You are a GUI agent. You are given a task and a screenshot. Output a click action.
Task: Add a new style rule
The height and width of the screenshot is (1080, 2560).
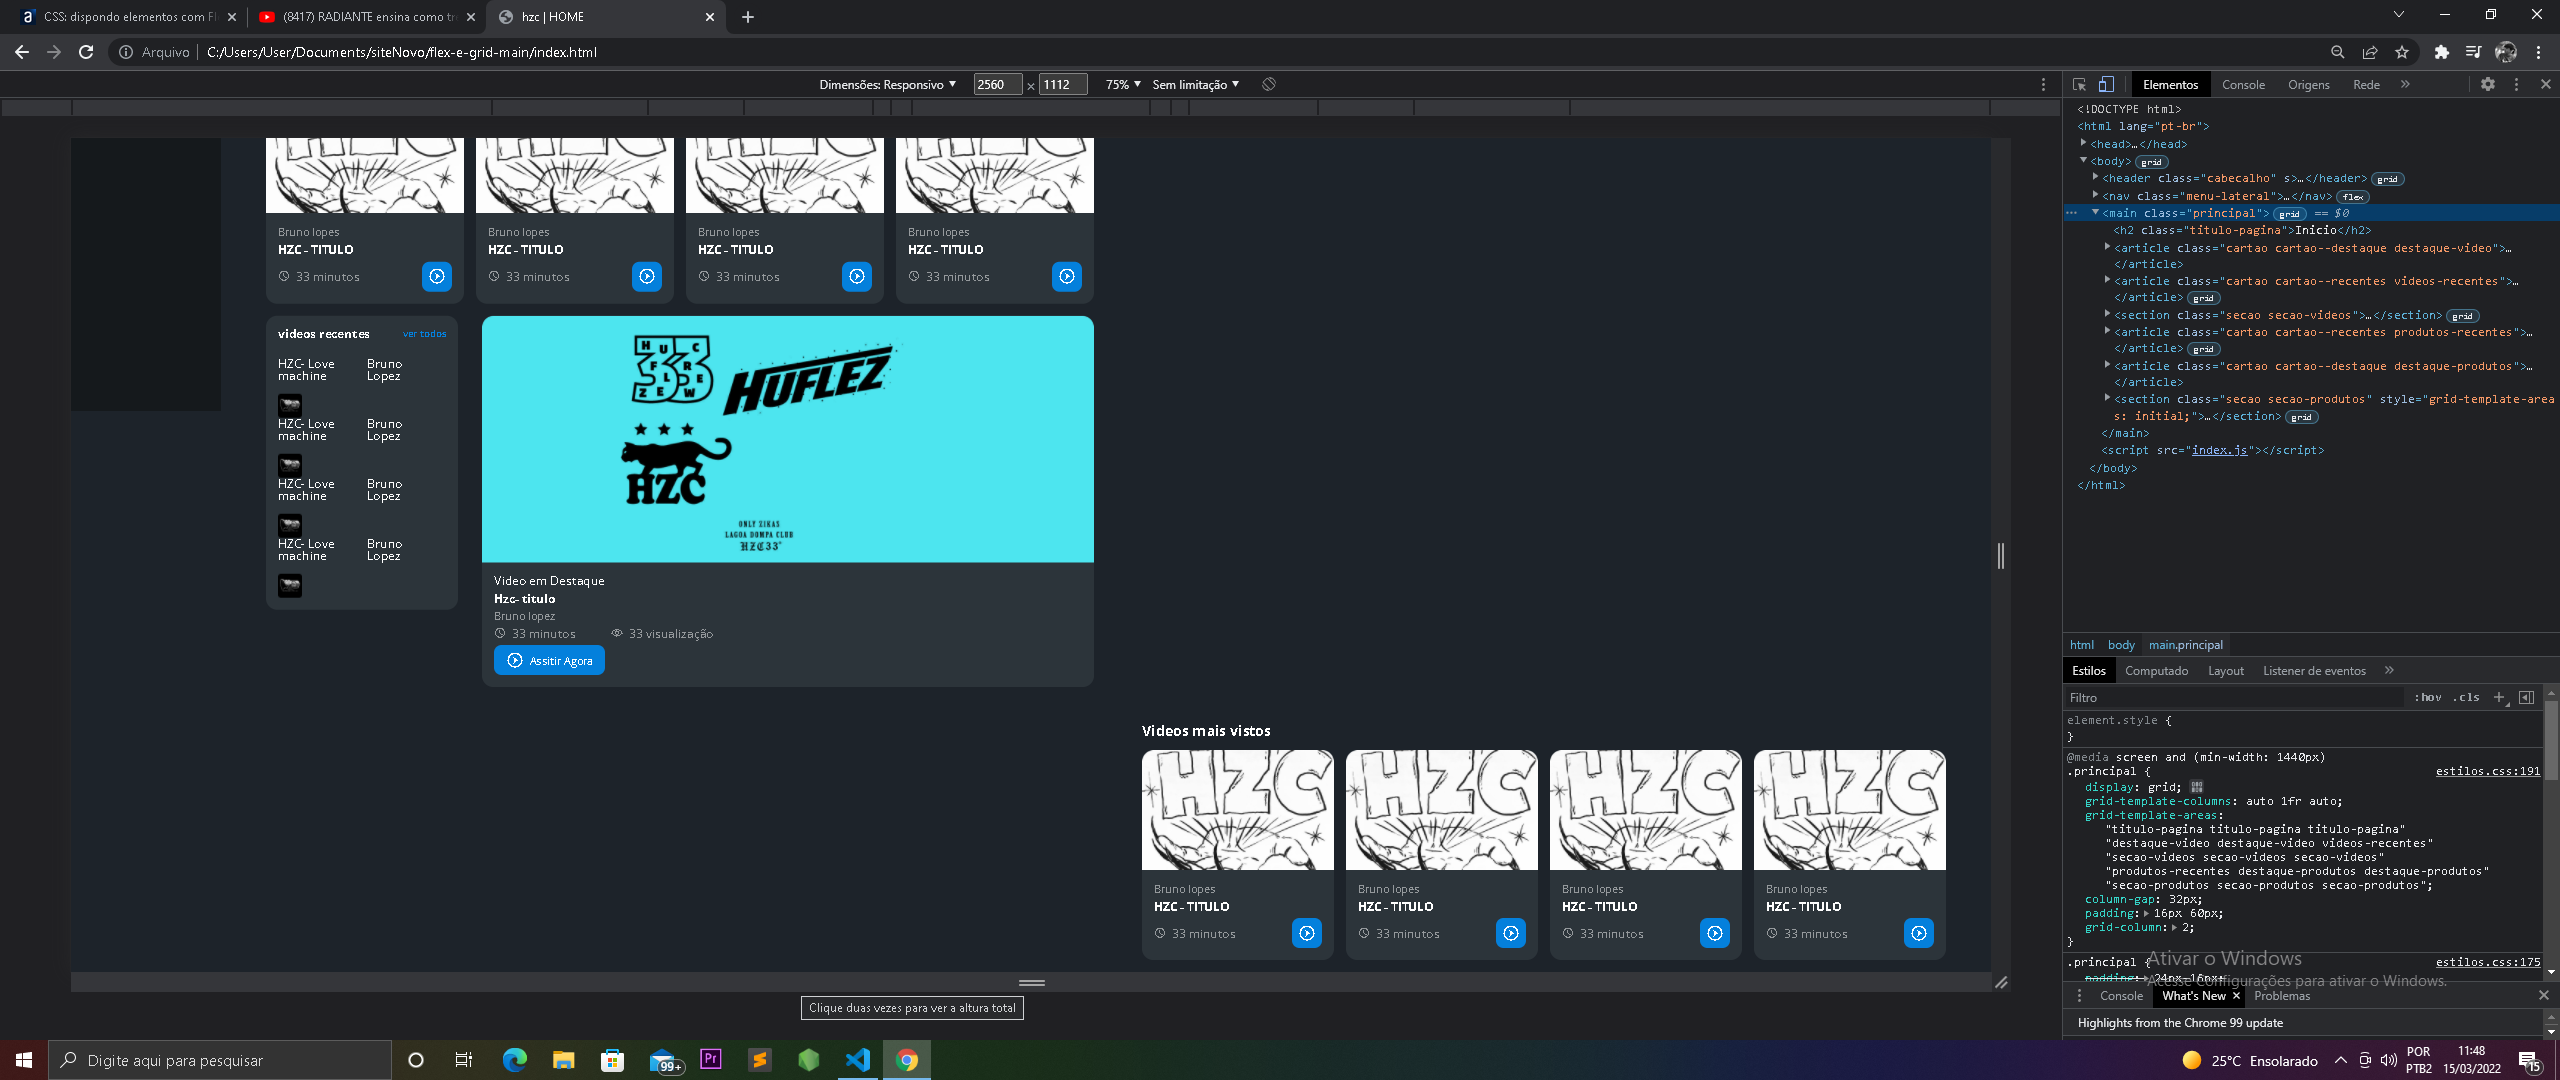point(2499,698)
